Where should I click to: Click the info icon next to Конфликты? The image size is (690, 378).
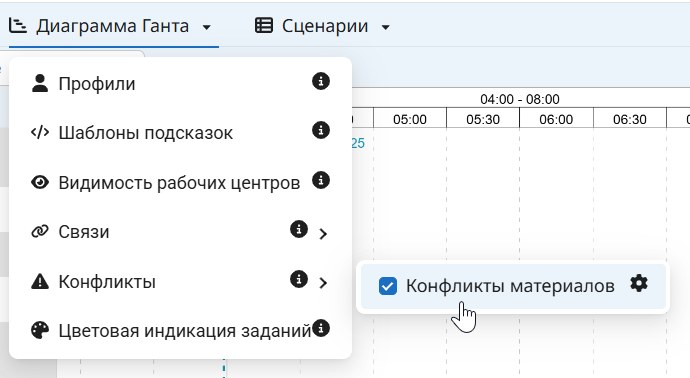(x=299, y=279)
